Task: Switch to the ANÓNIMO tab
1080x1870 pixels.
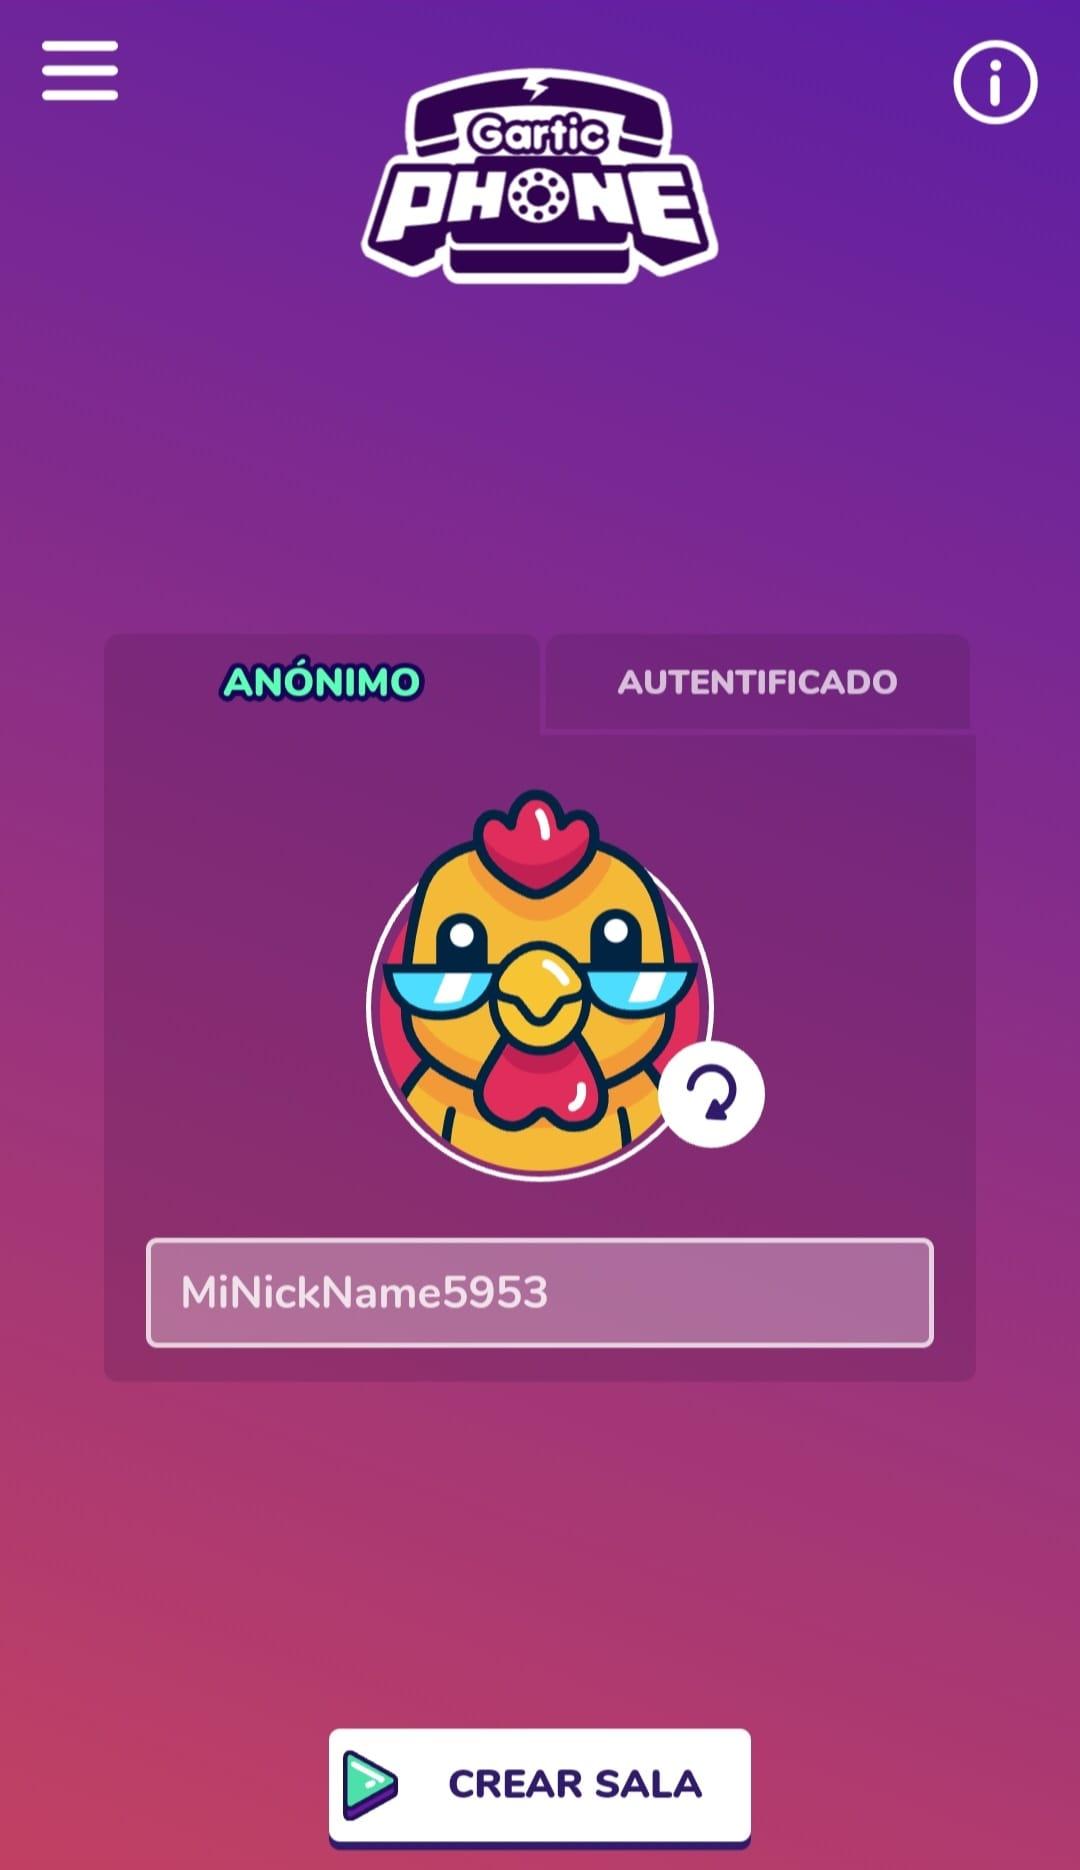Action: [322, 682]
